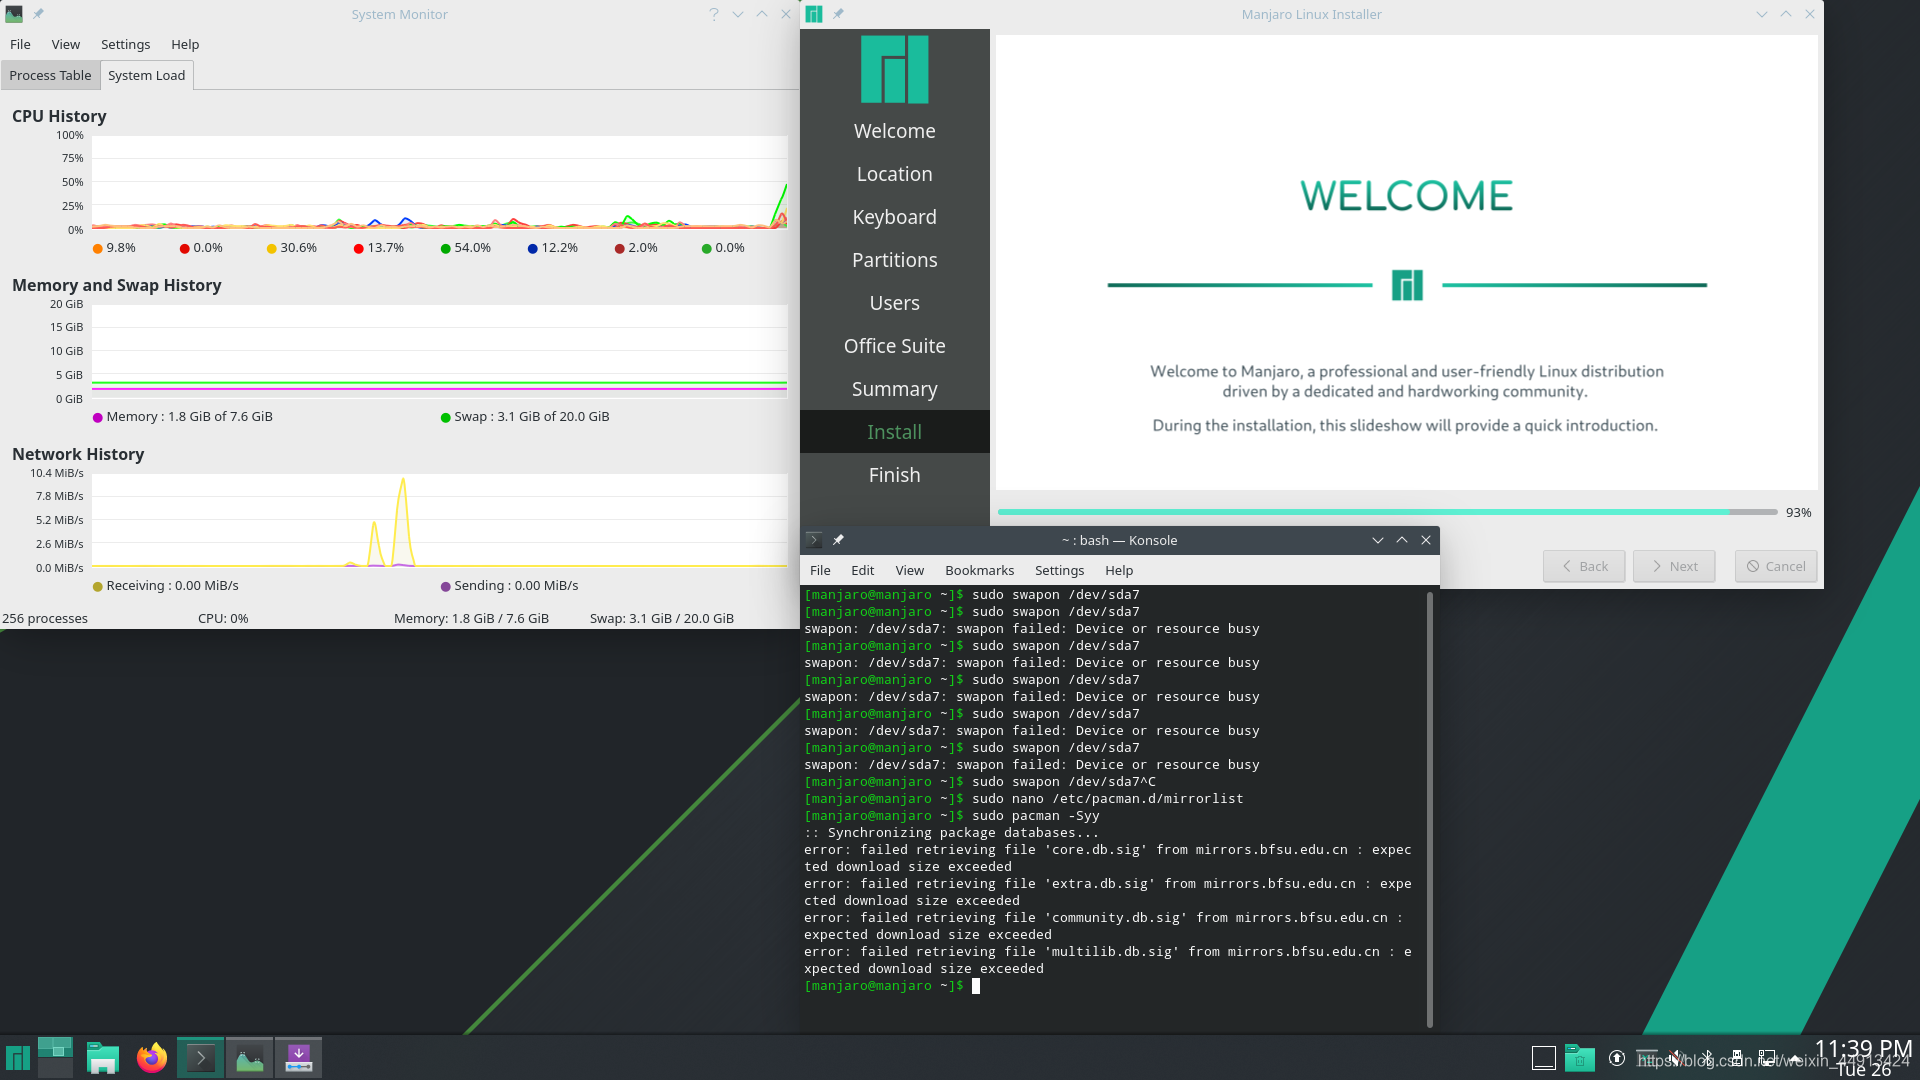Click the show desktop icon in tray
Screen dimensions: 1920x1080
[x=1543, y=1058]
